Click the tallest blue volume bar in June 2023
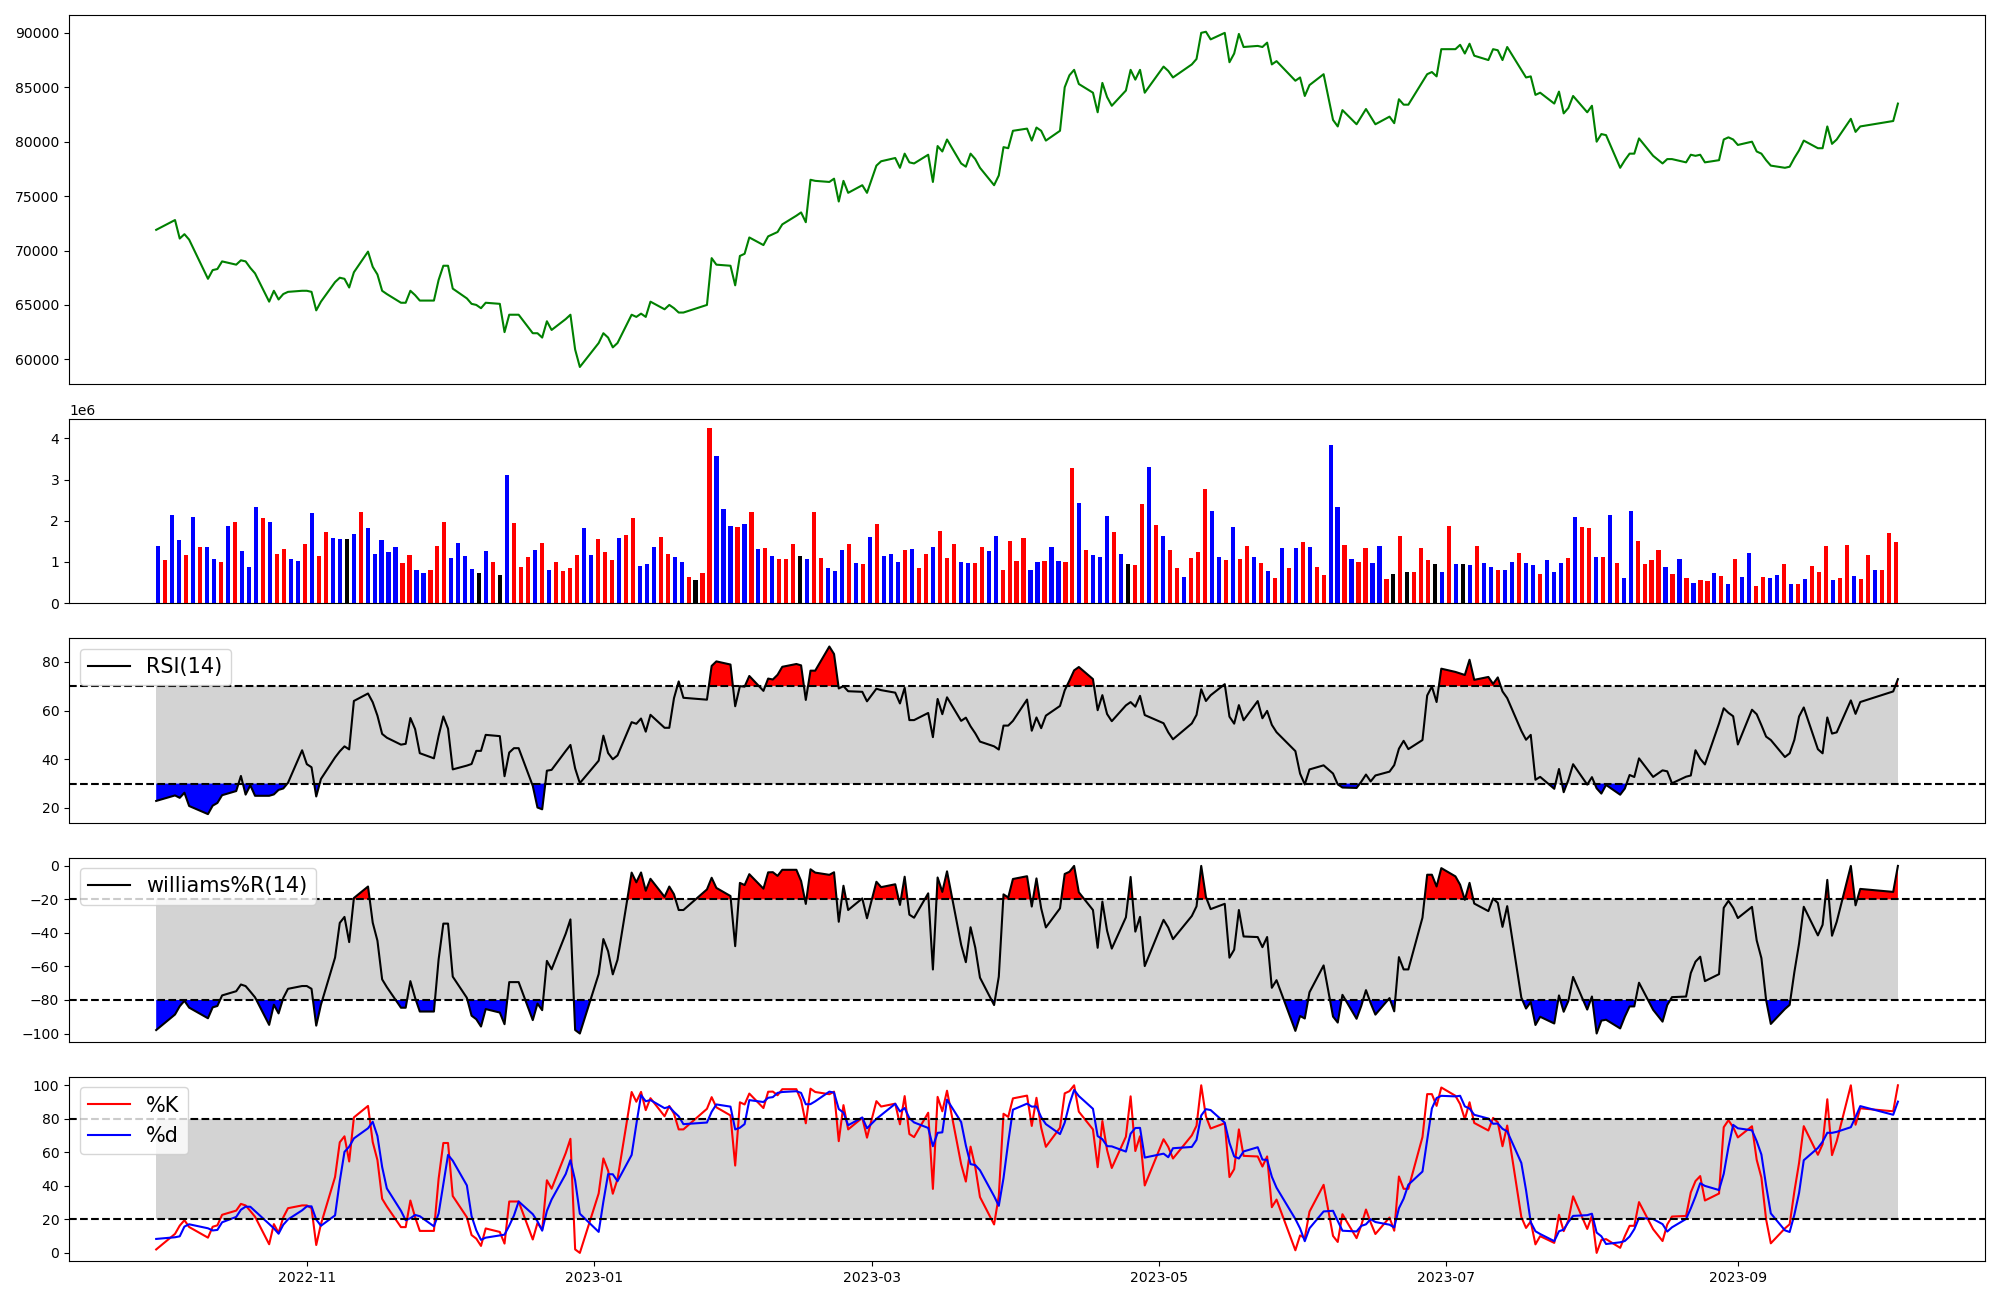Screen dimensions: 2000x1300 click(1331, 525)
